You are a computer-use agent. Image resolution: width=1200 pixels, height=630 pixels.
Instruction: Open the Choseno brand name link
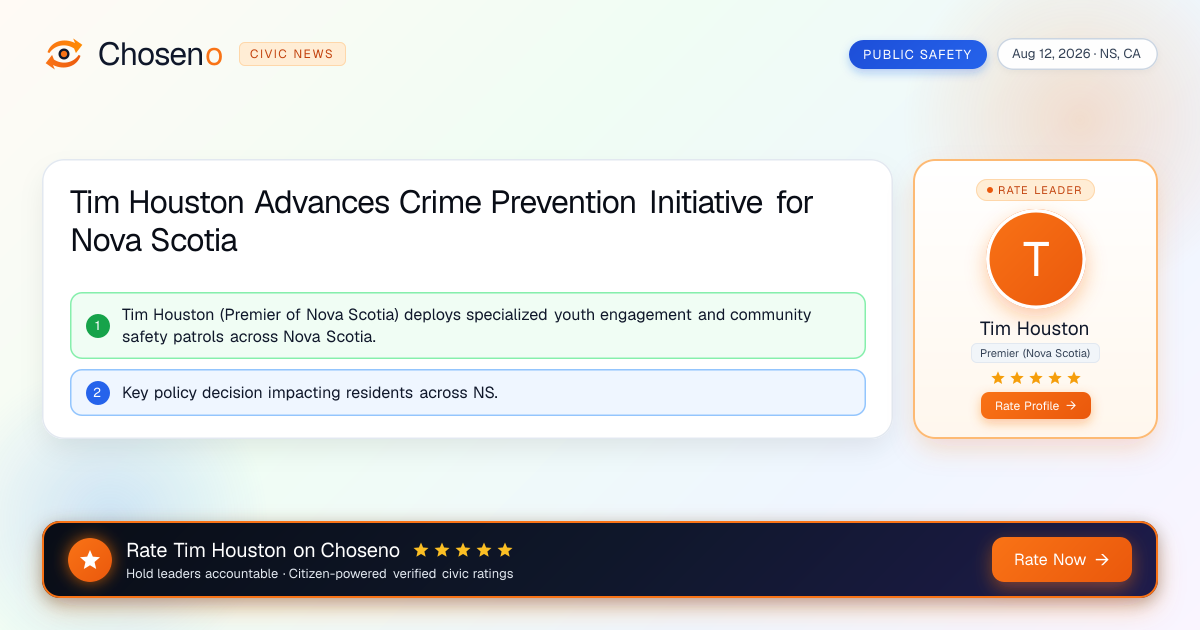pos(160,54)
